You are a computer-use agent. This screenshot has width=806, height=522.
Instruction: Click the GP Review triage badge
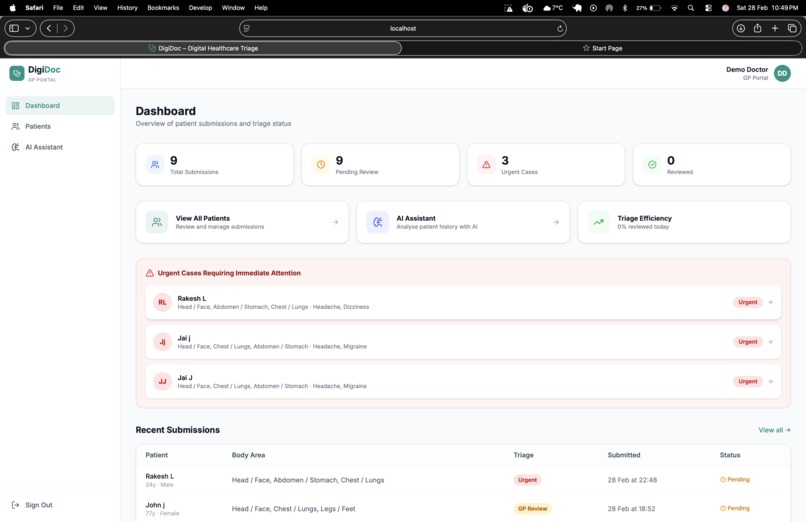(532, 509)
